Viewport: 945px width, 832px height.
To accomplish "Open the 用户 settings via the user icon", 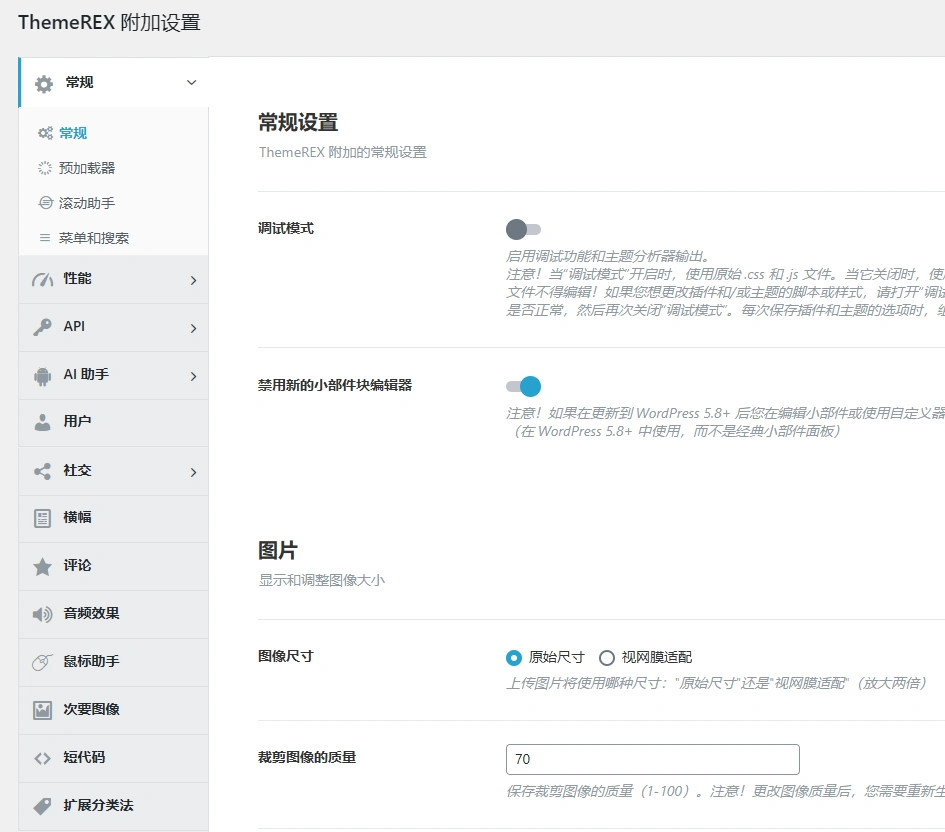I will coord(44,423).
